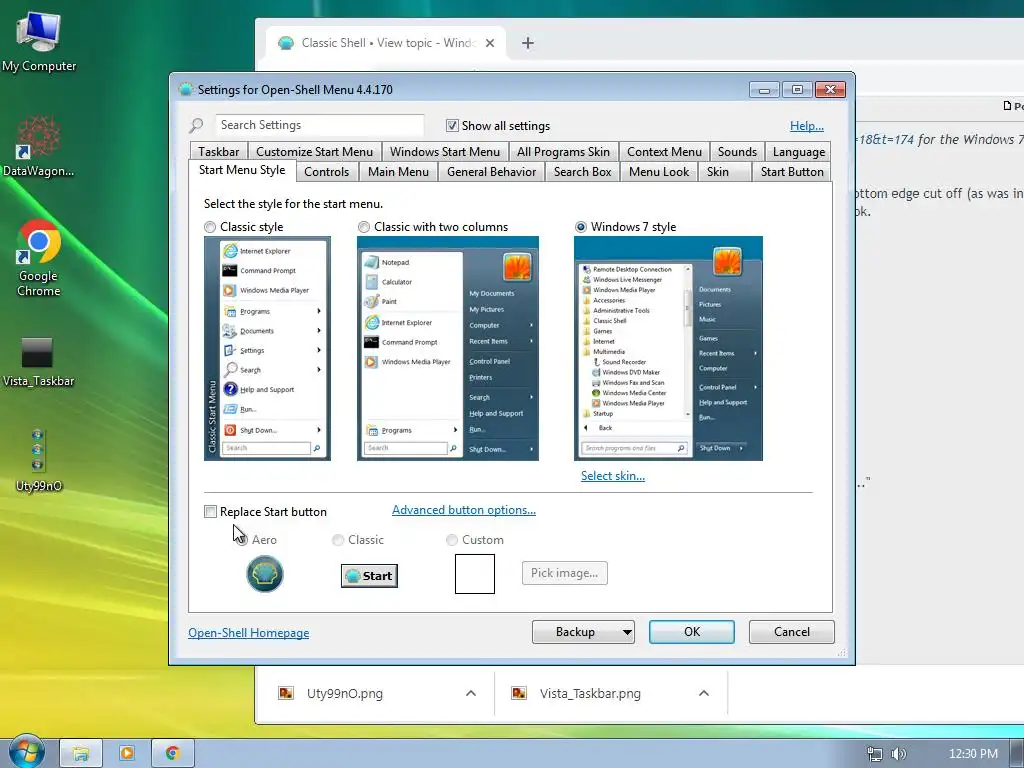Click the search magnifier icon in Settings

pos(196,125)
